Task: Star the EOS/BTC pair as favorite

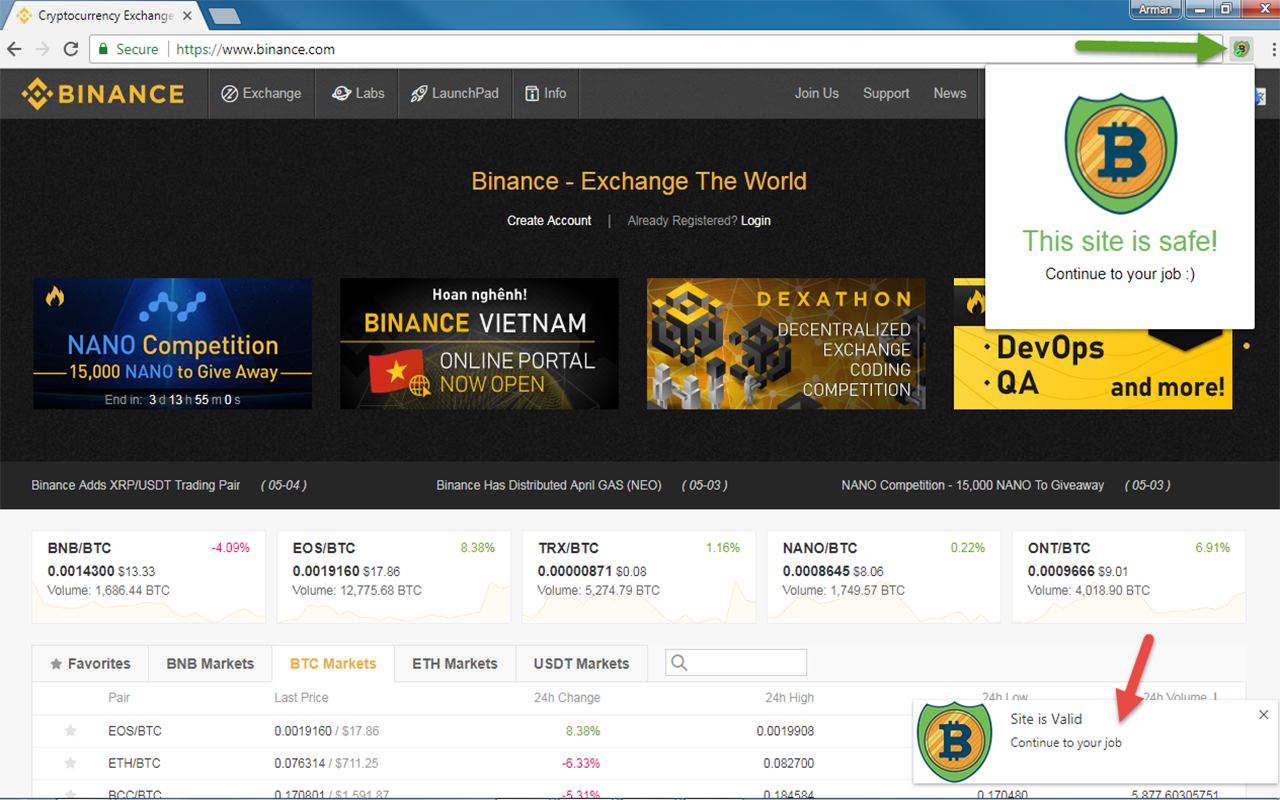Action: coord(70,731)
